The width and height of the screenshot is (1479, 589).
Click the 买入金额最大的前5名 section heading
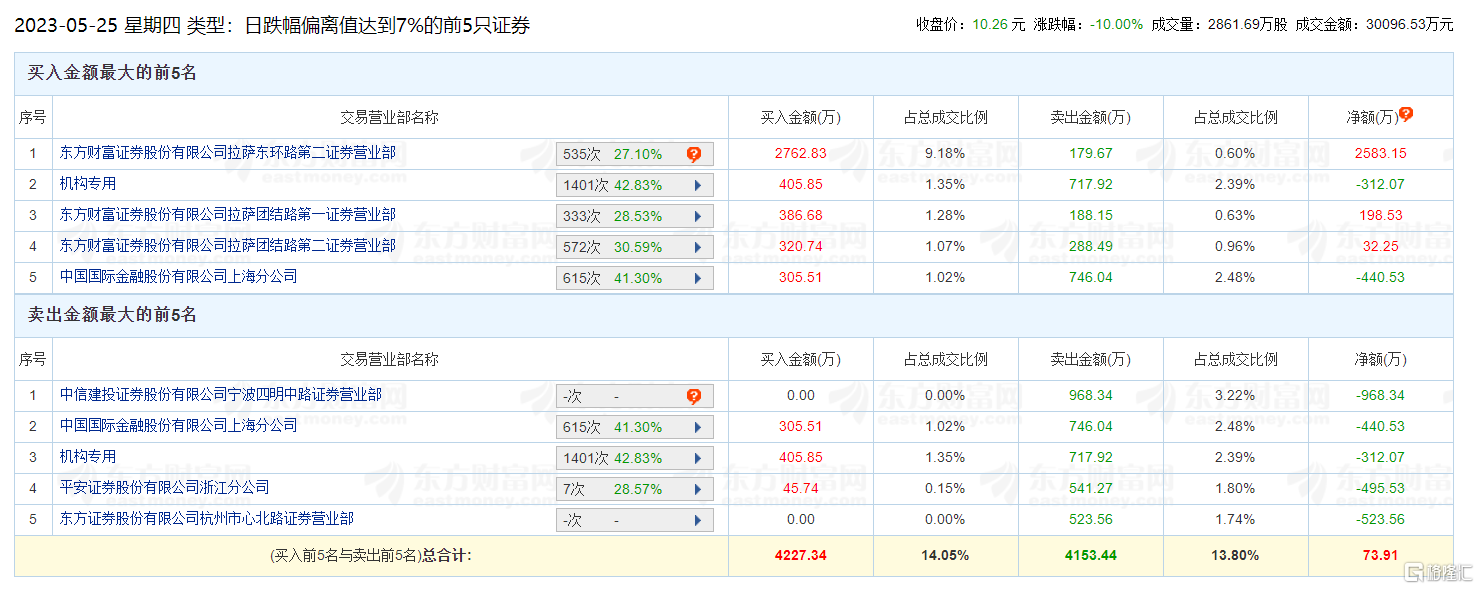click(x=112, y=74)
